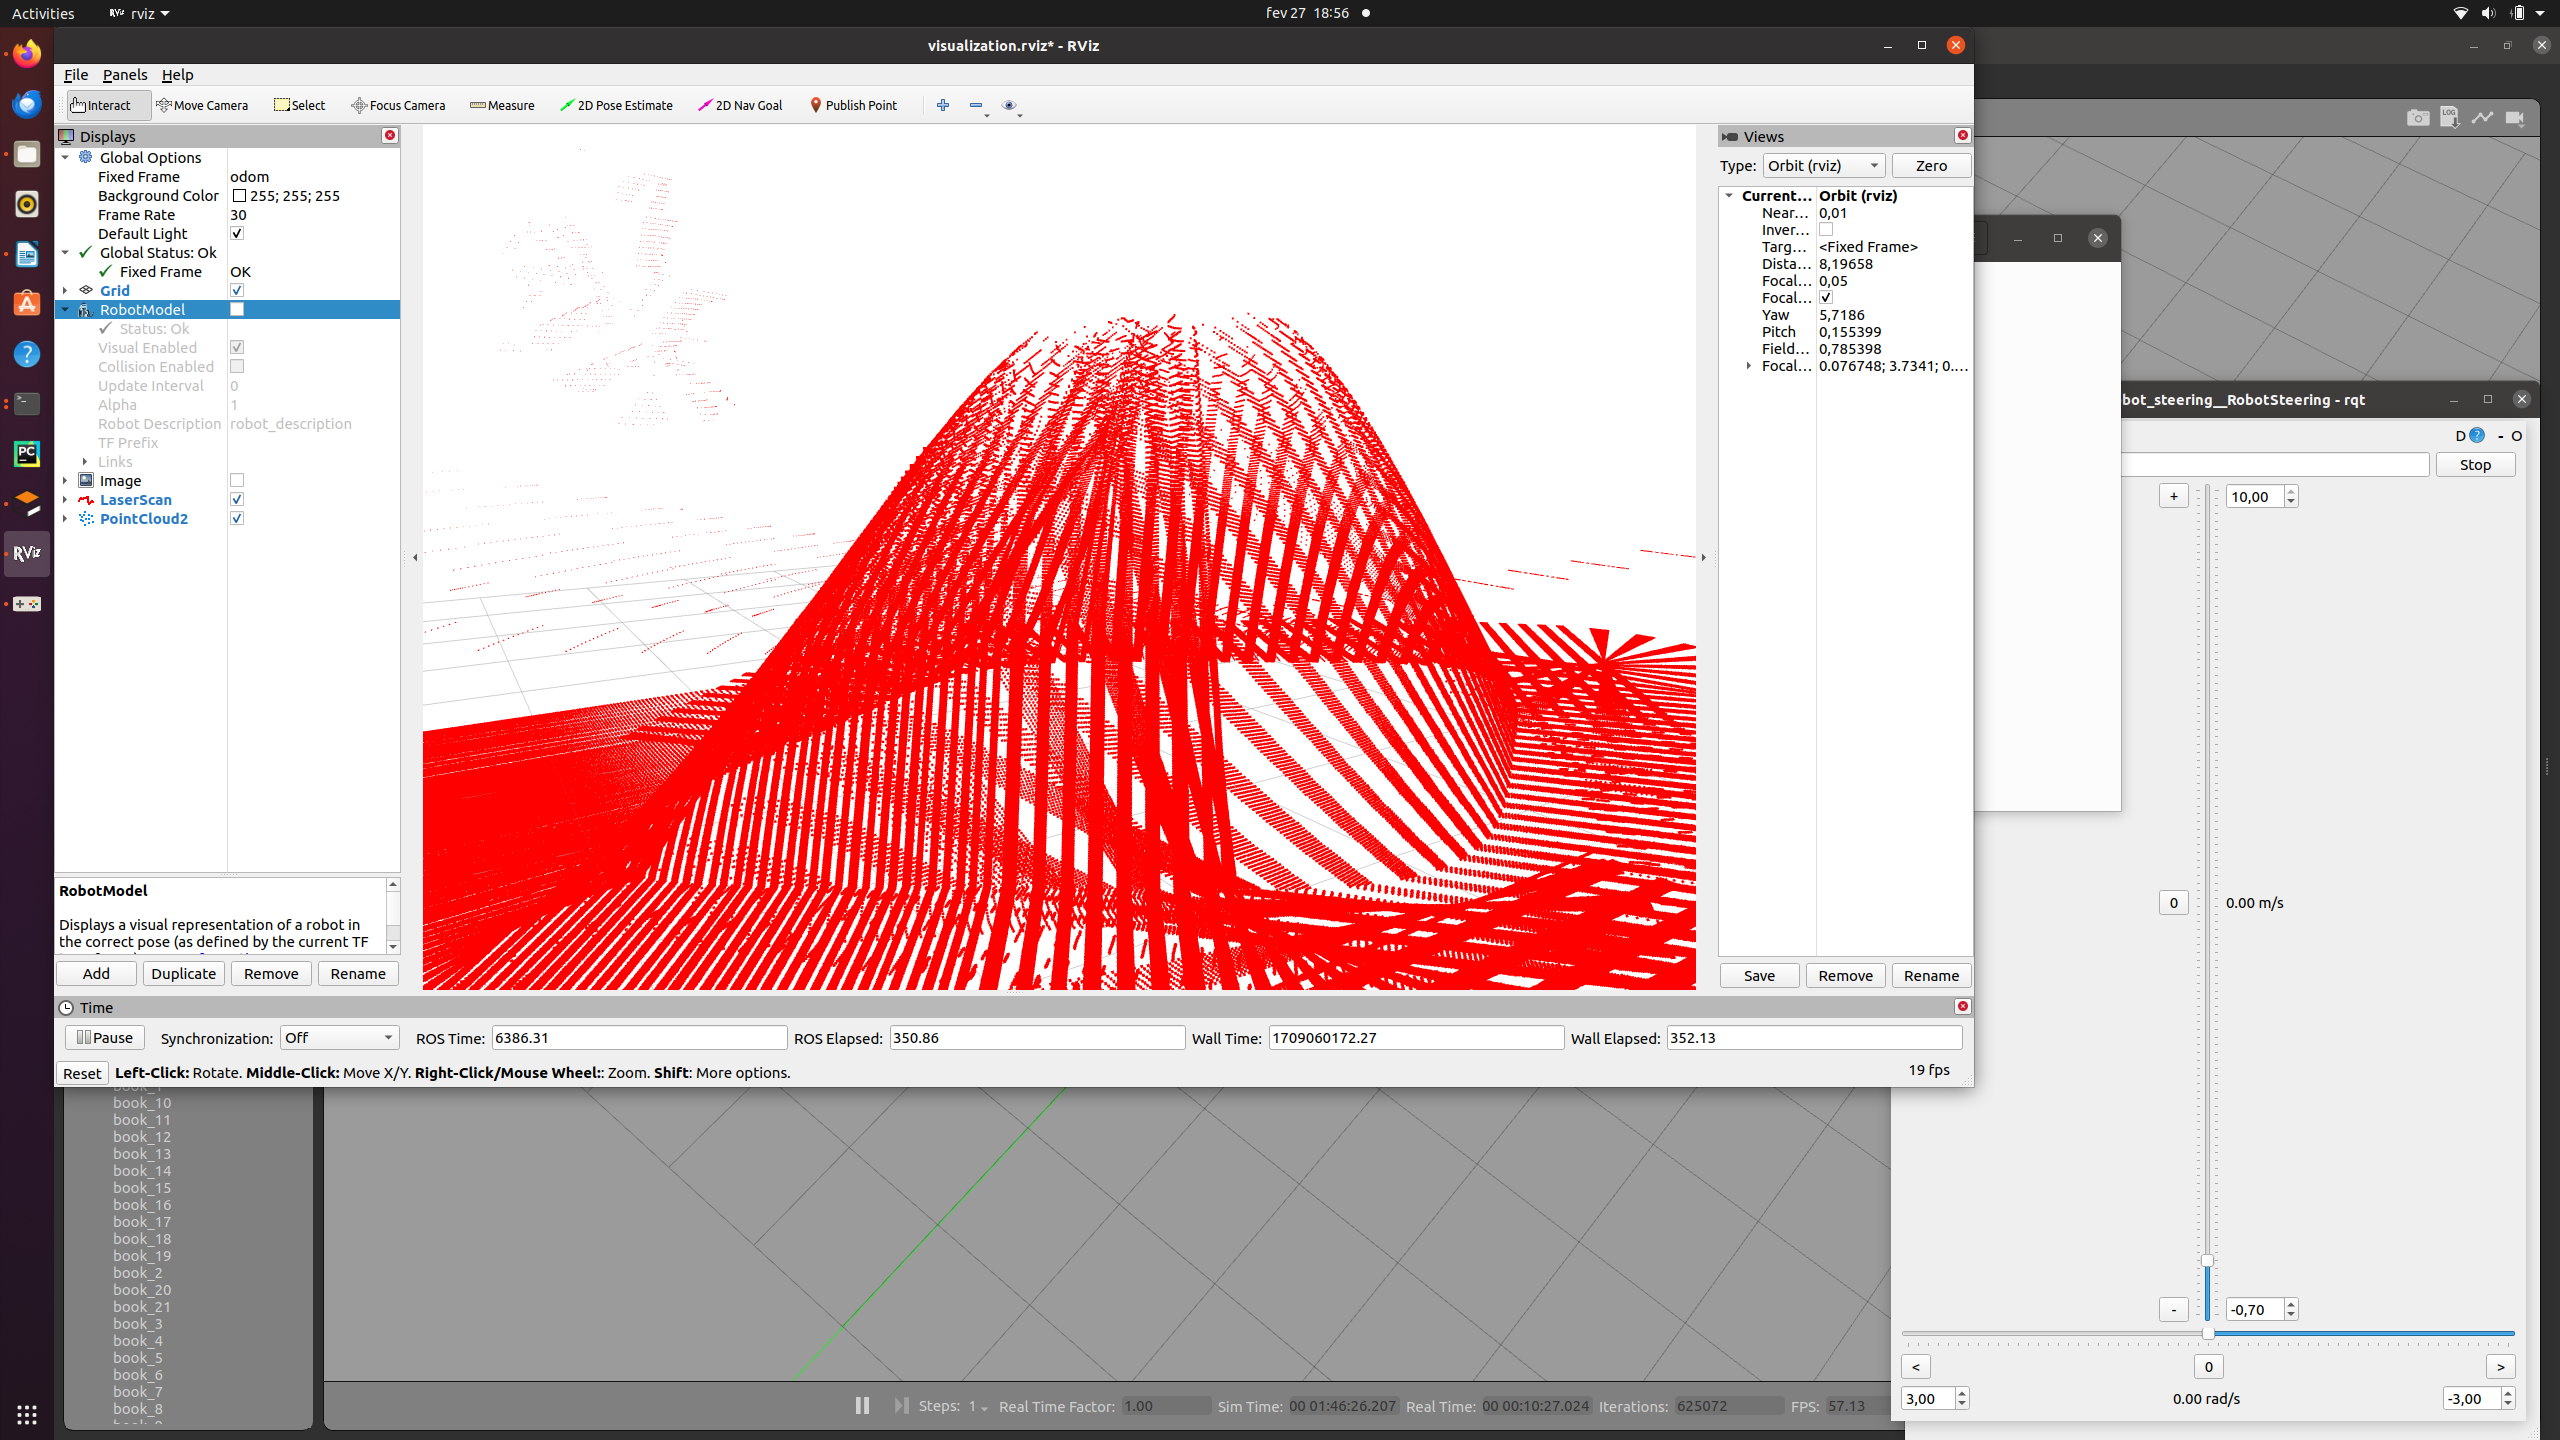Click the Background Color swatch
2560x1440 pixels.
click(239, 196)
